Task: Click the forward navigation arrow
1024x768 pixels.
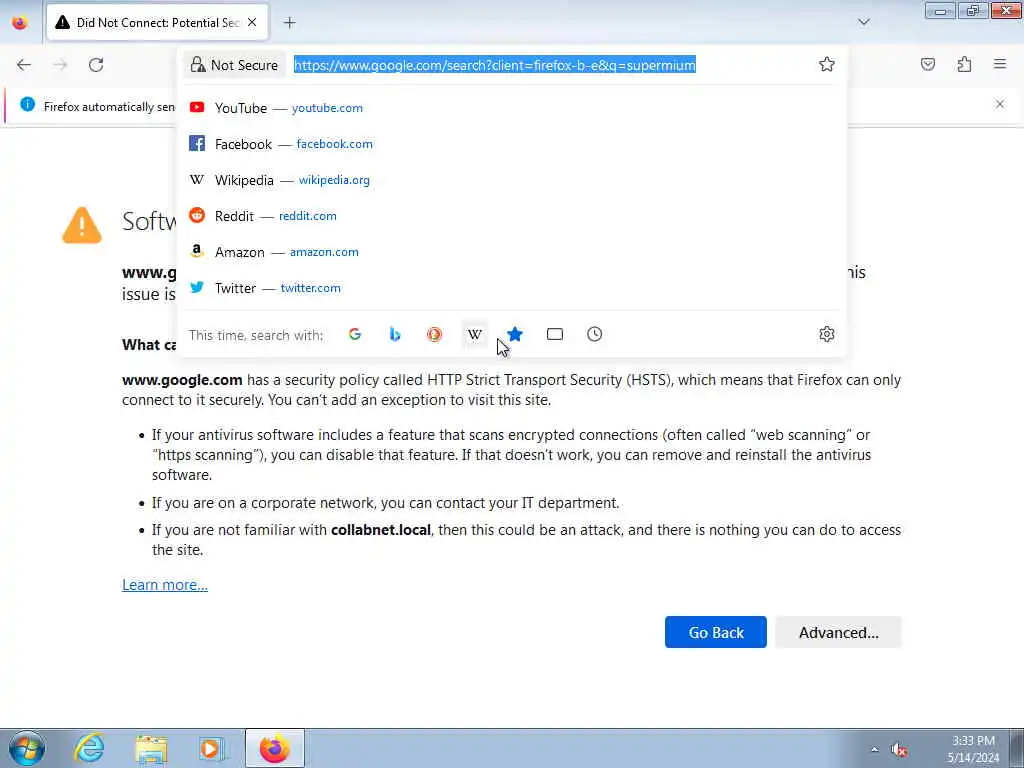Action: pos(60,65)
